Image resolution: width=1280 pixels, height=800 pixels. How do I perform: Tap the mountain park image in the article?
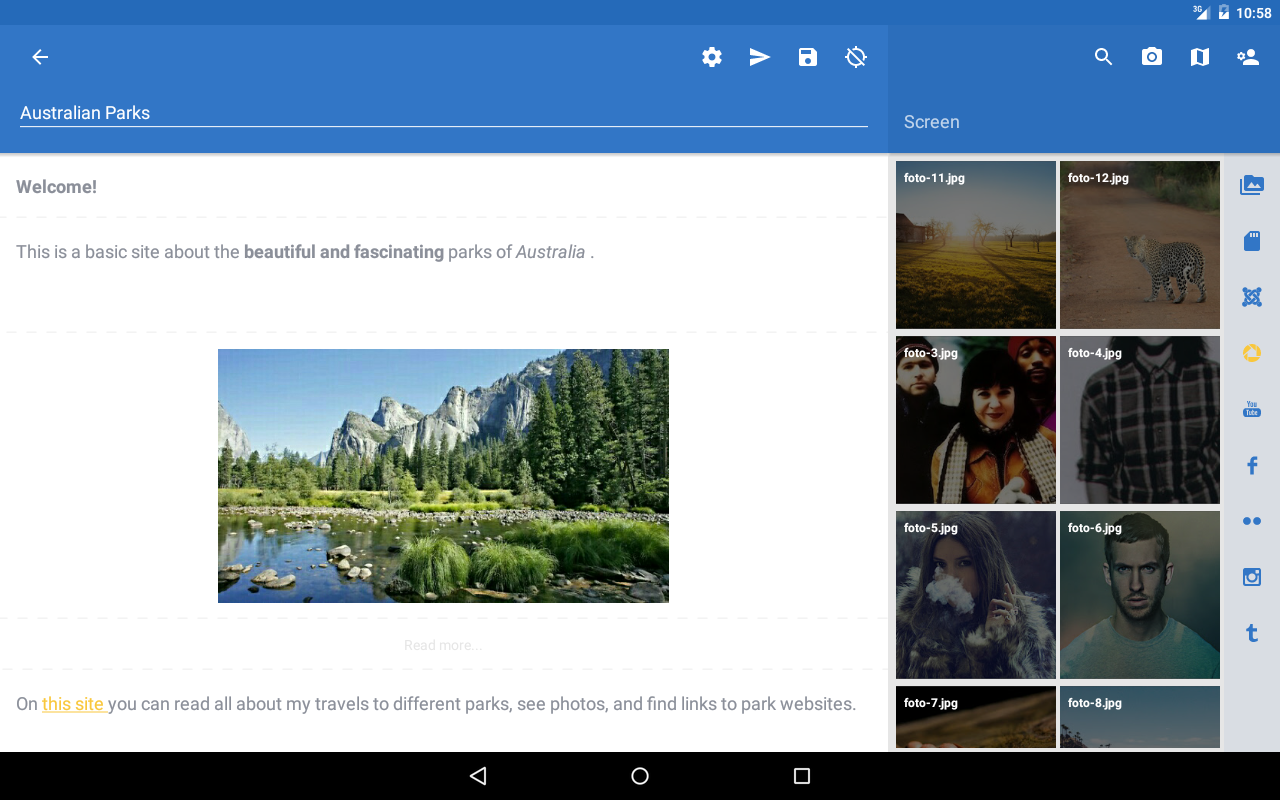click(443, 476)
